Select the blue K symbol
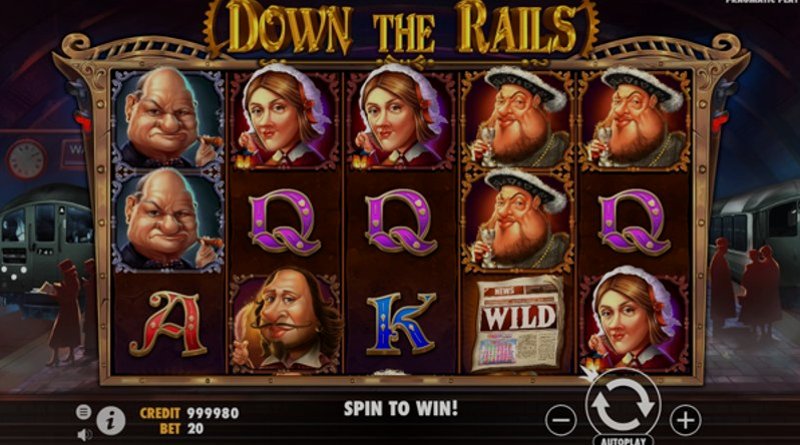 pos(401,324)
